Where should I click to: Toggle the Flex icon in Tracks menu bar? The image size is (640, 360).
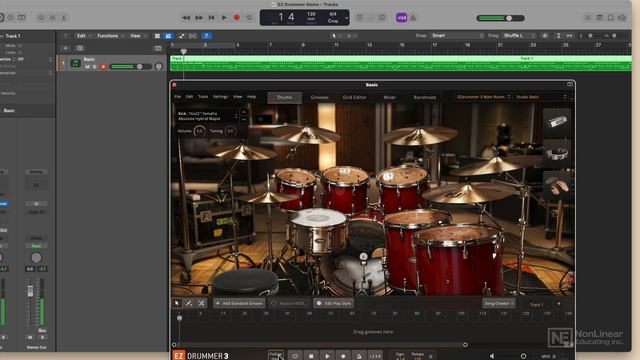point(193,36)
